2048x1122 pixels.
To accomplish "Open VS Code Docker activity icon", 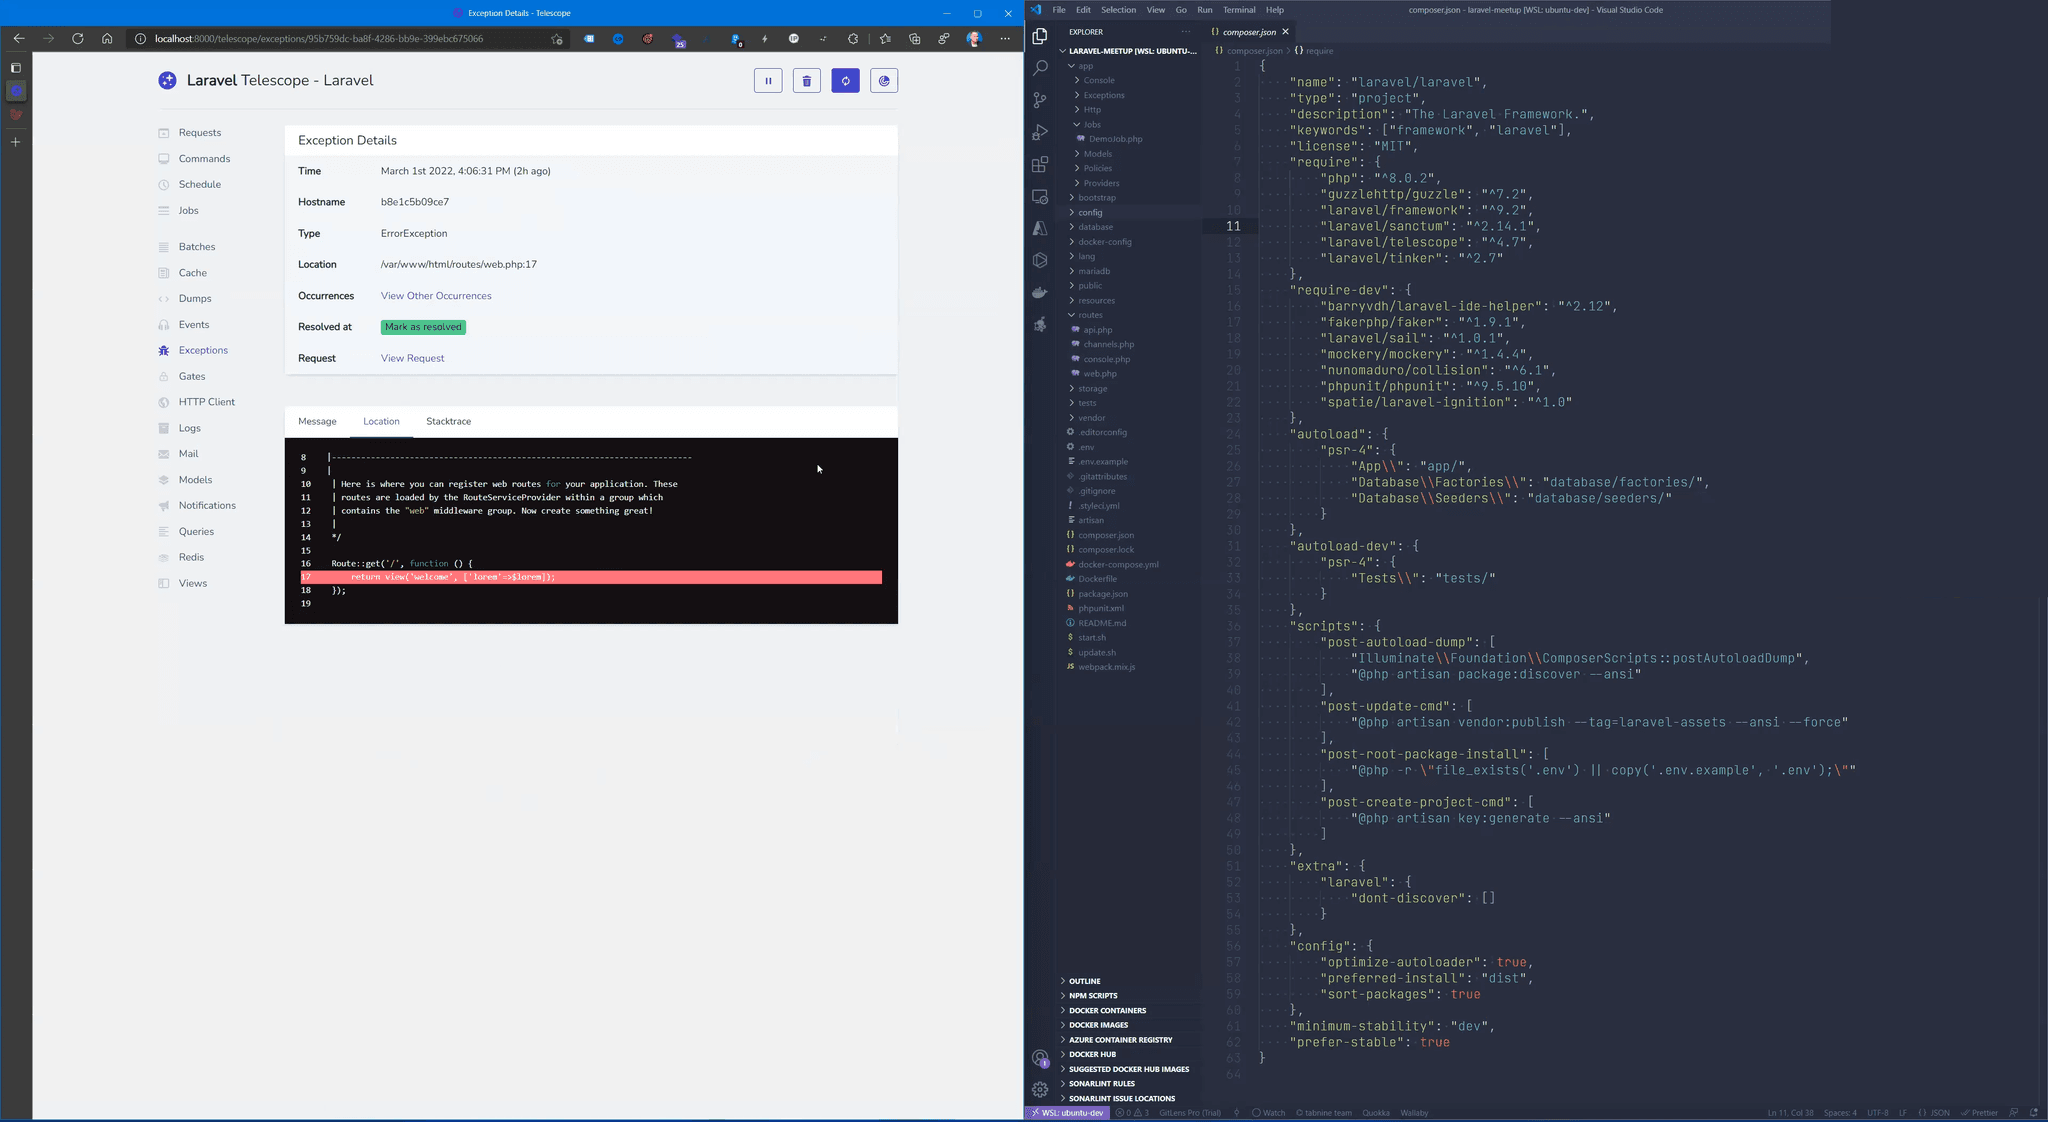I will (1040, 292).
